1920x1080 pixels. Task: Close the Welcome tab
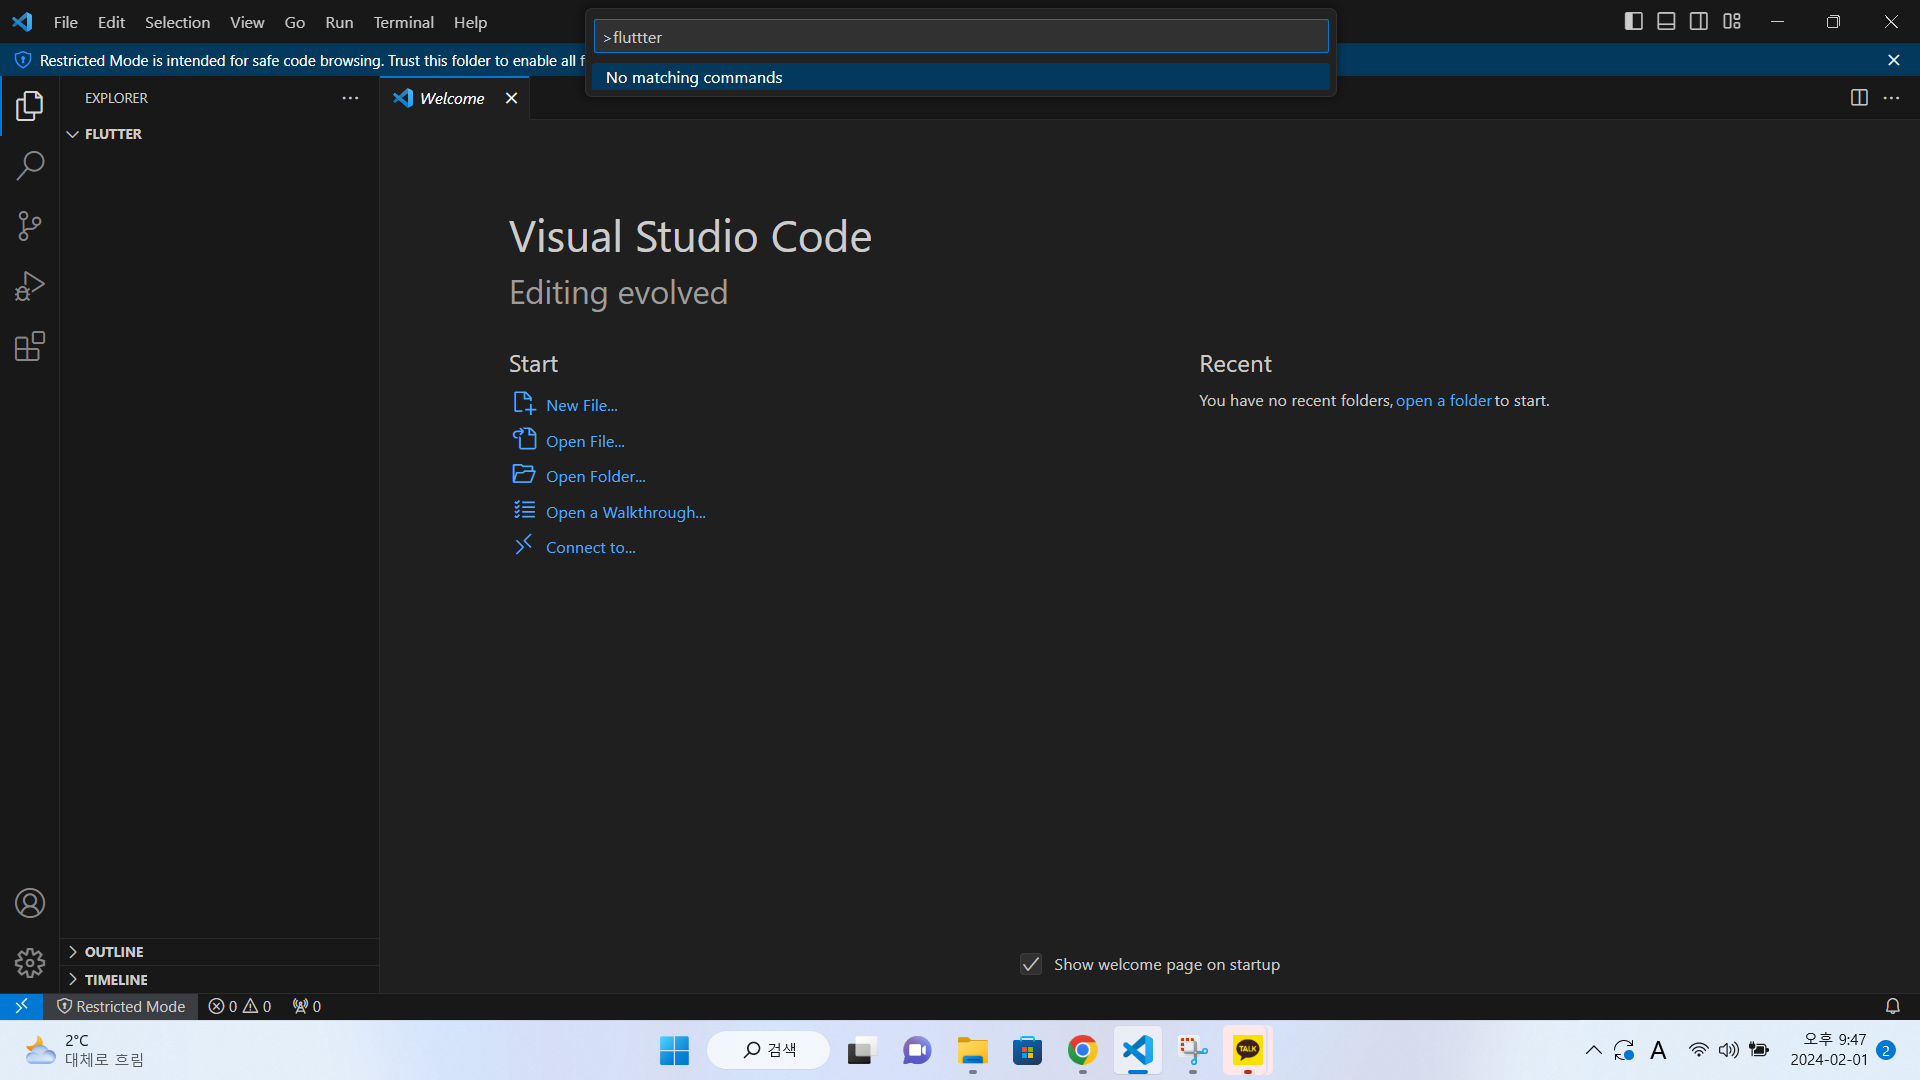[x=511, y=98]
